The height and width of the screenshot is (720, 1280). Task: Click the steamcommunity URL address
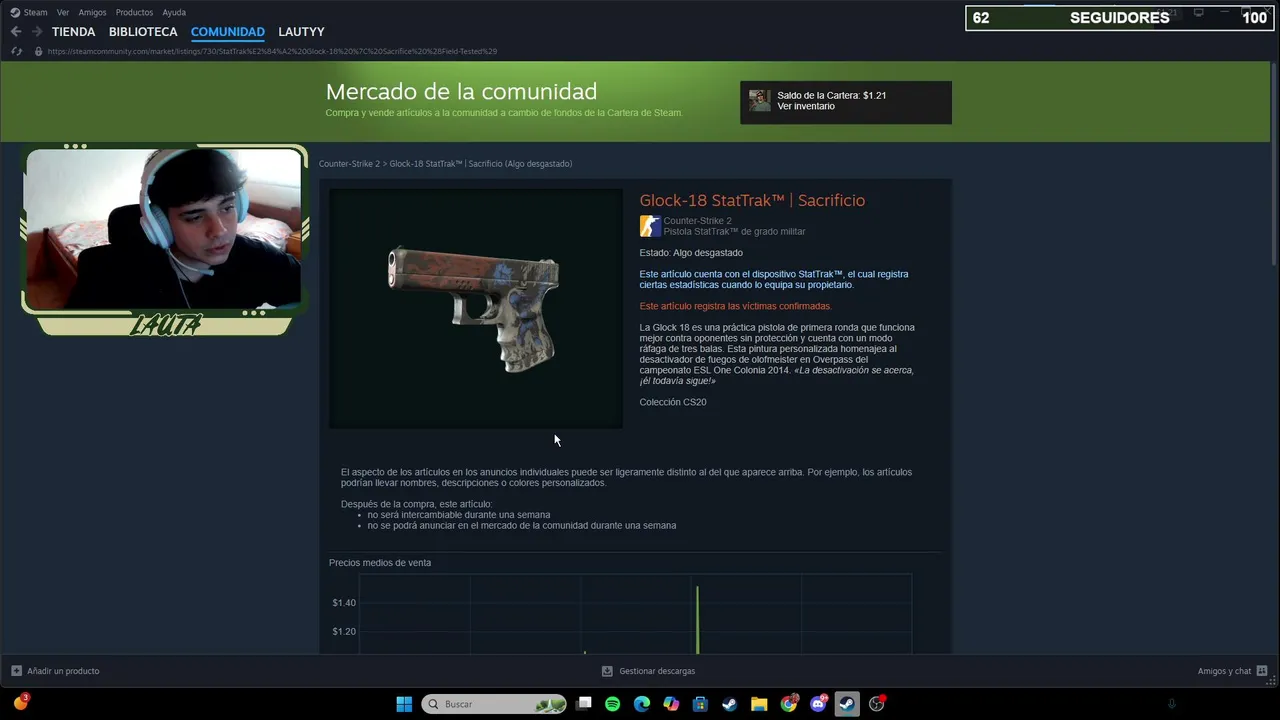pos(272,51)
